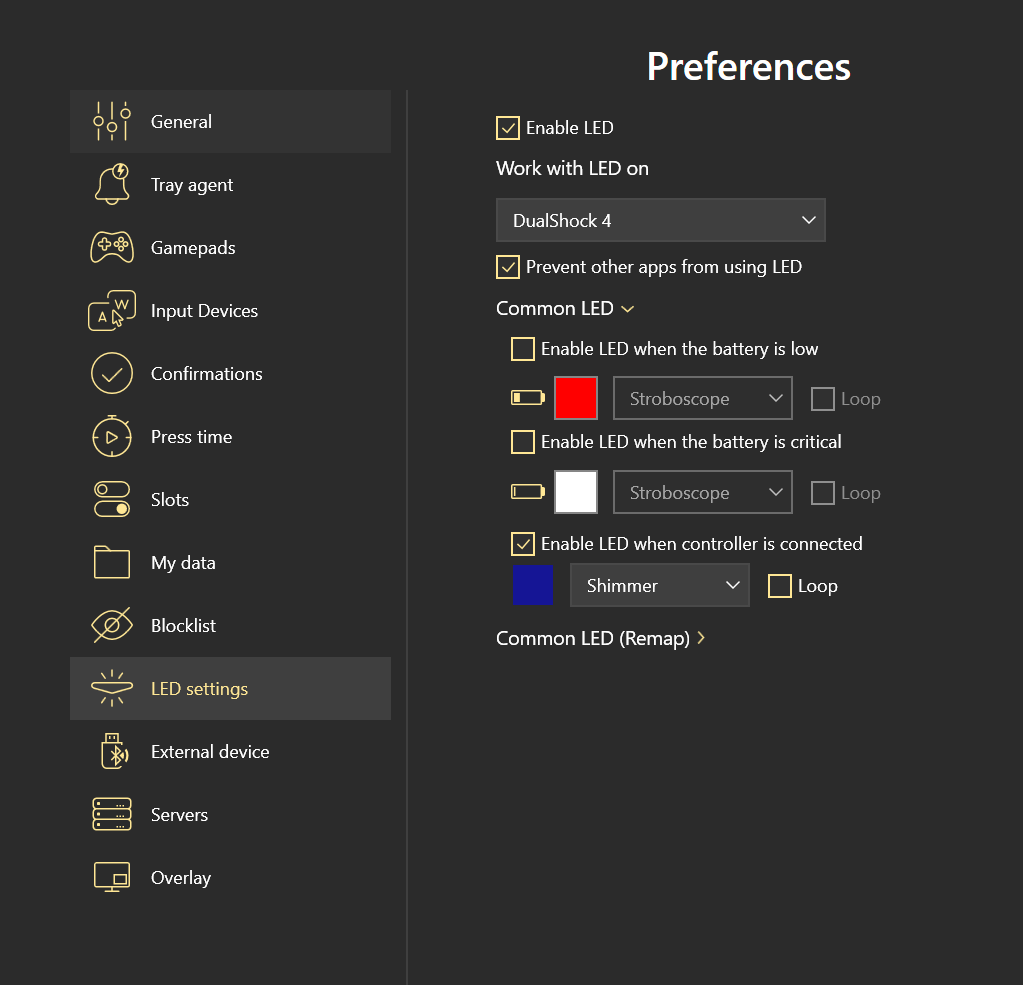Open the DualShock 4 device dropdown
The image size is (1023, 985).
click(660, 221)
